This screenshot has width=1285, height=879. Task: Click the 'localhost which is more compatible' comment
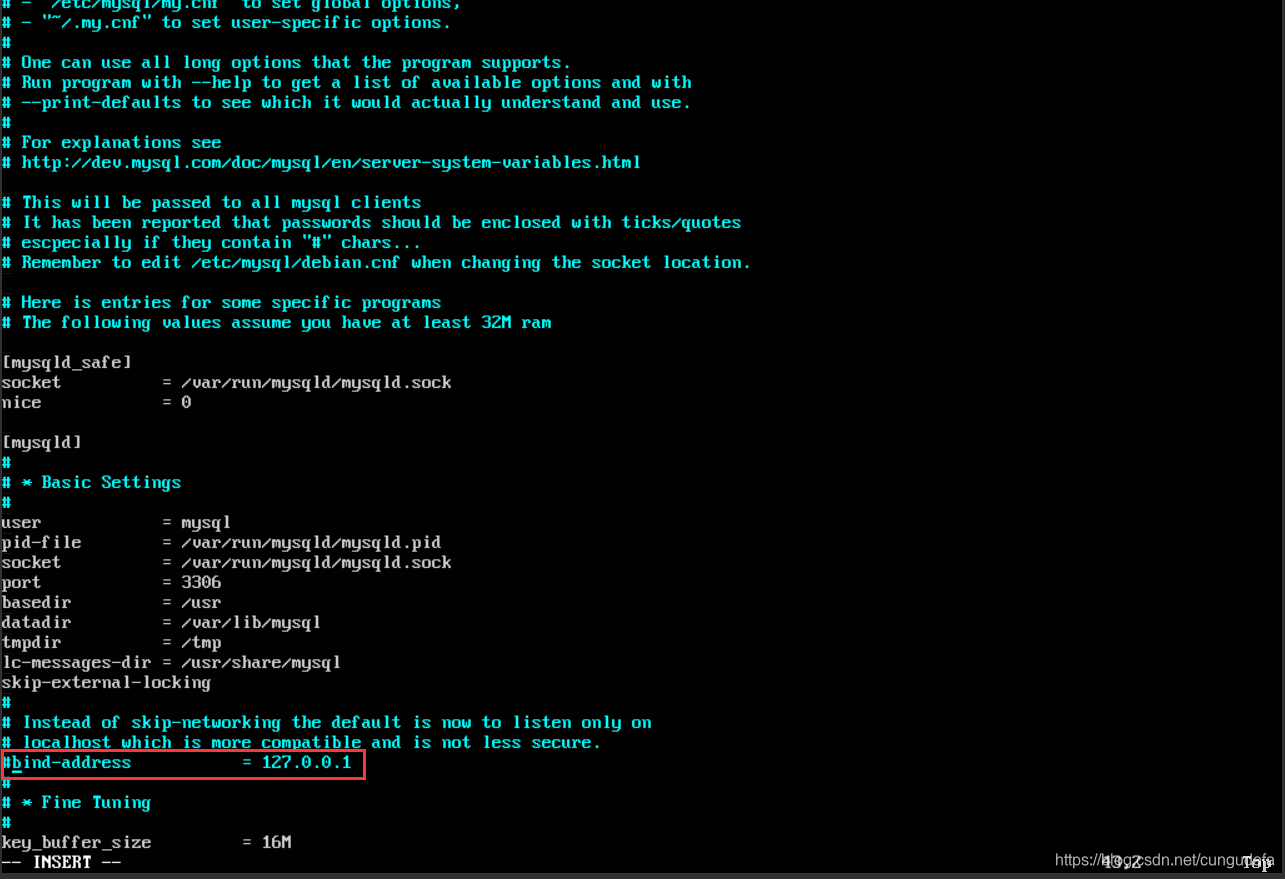tap(302, 743)
